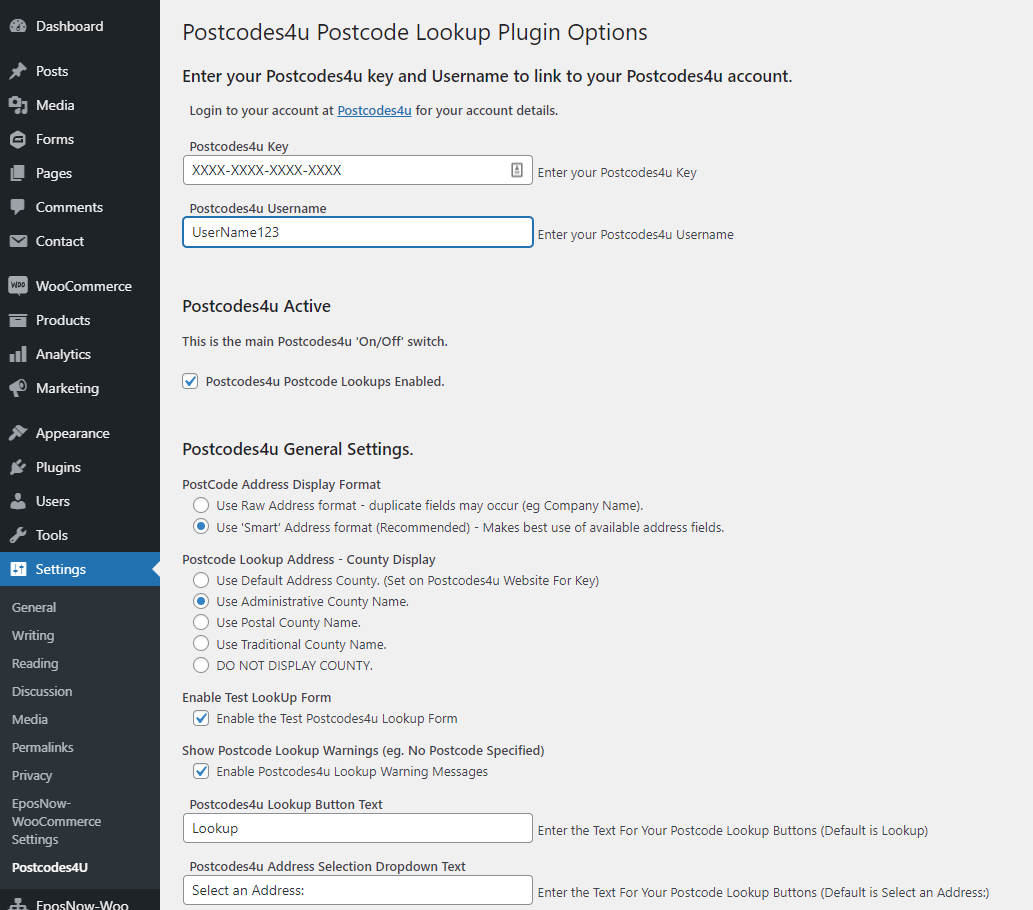Open EposNow-WooCommerce Settings submenu
The image size is (1033, 910).
(x=57, y=821)
